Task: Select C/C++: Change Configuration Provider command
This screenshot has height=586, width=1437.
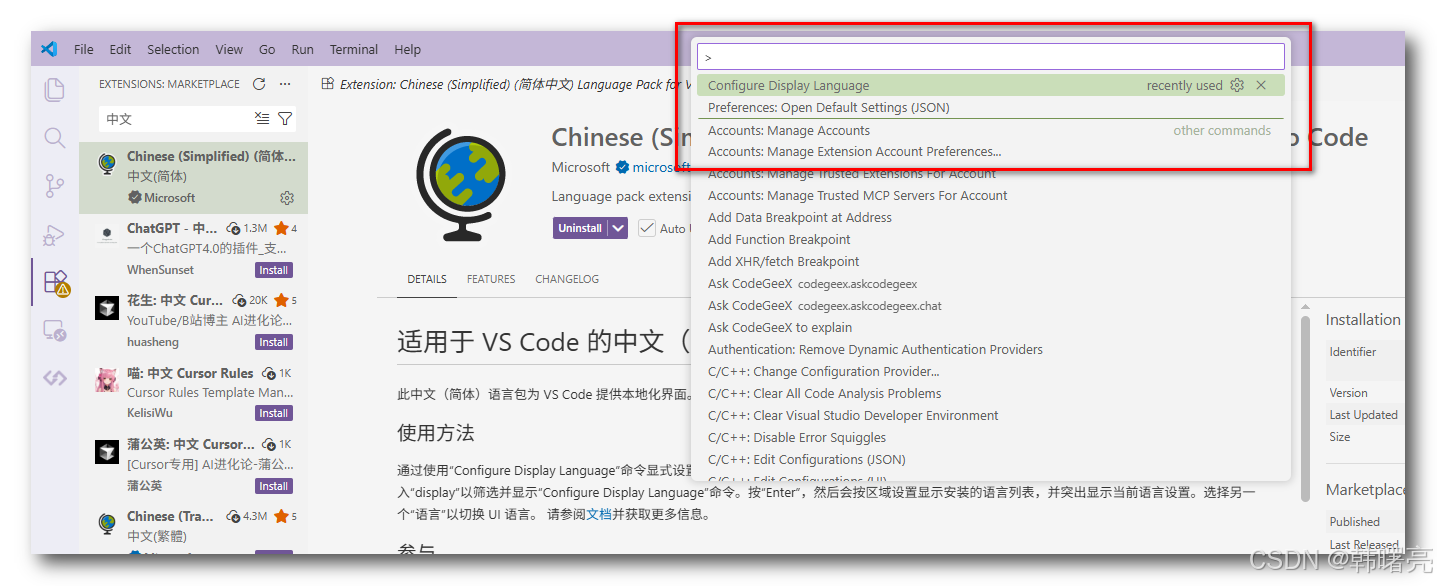Action: click(x=990, y=372)
